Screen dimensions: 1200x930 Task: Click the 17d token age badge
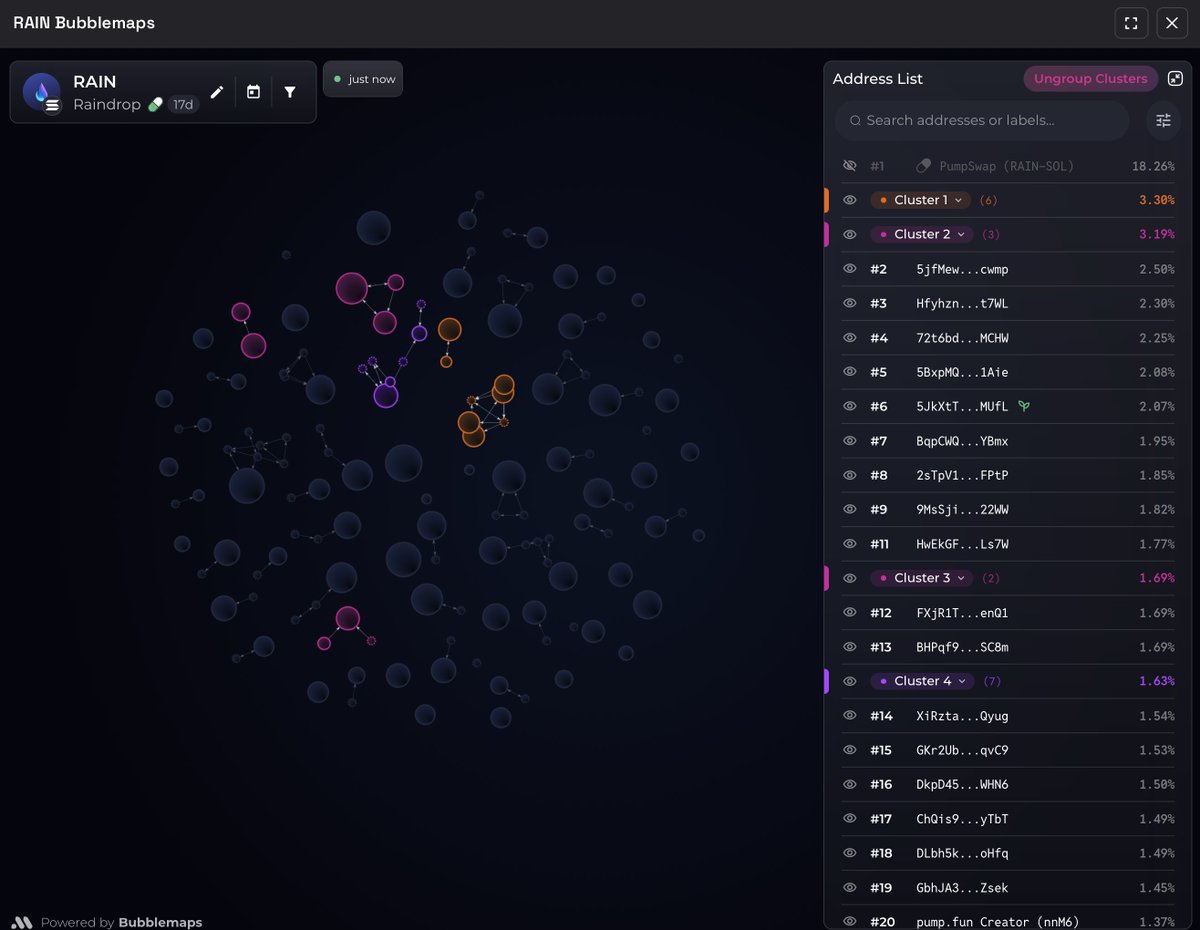pyautogui.click(x=183, y=104)
